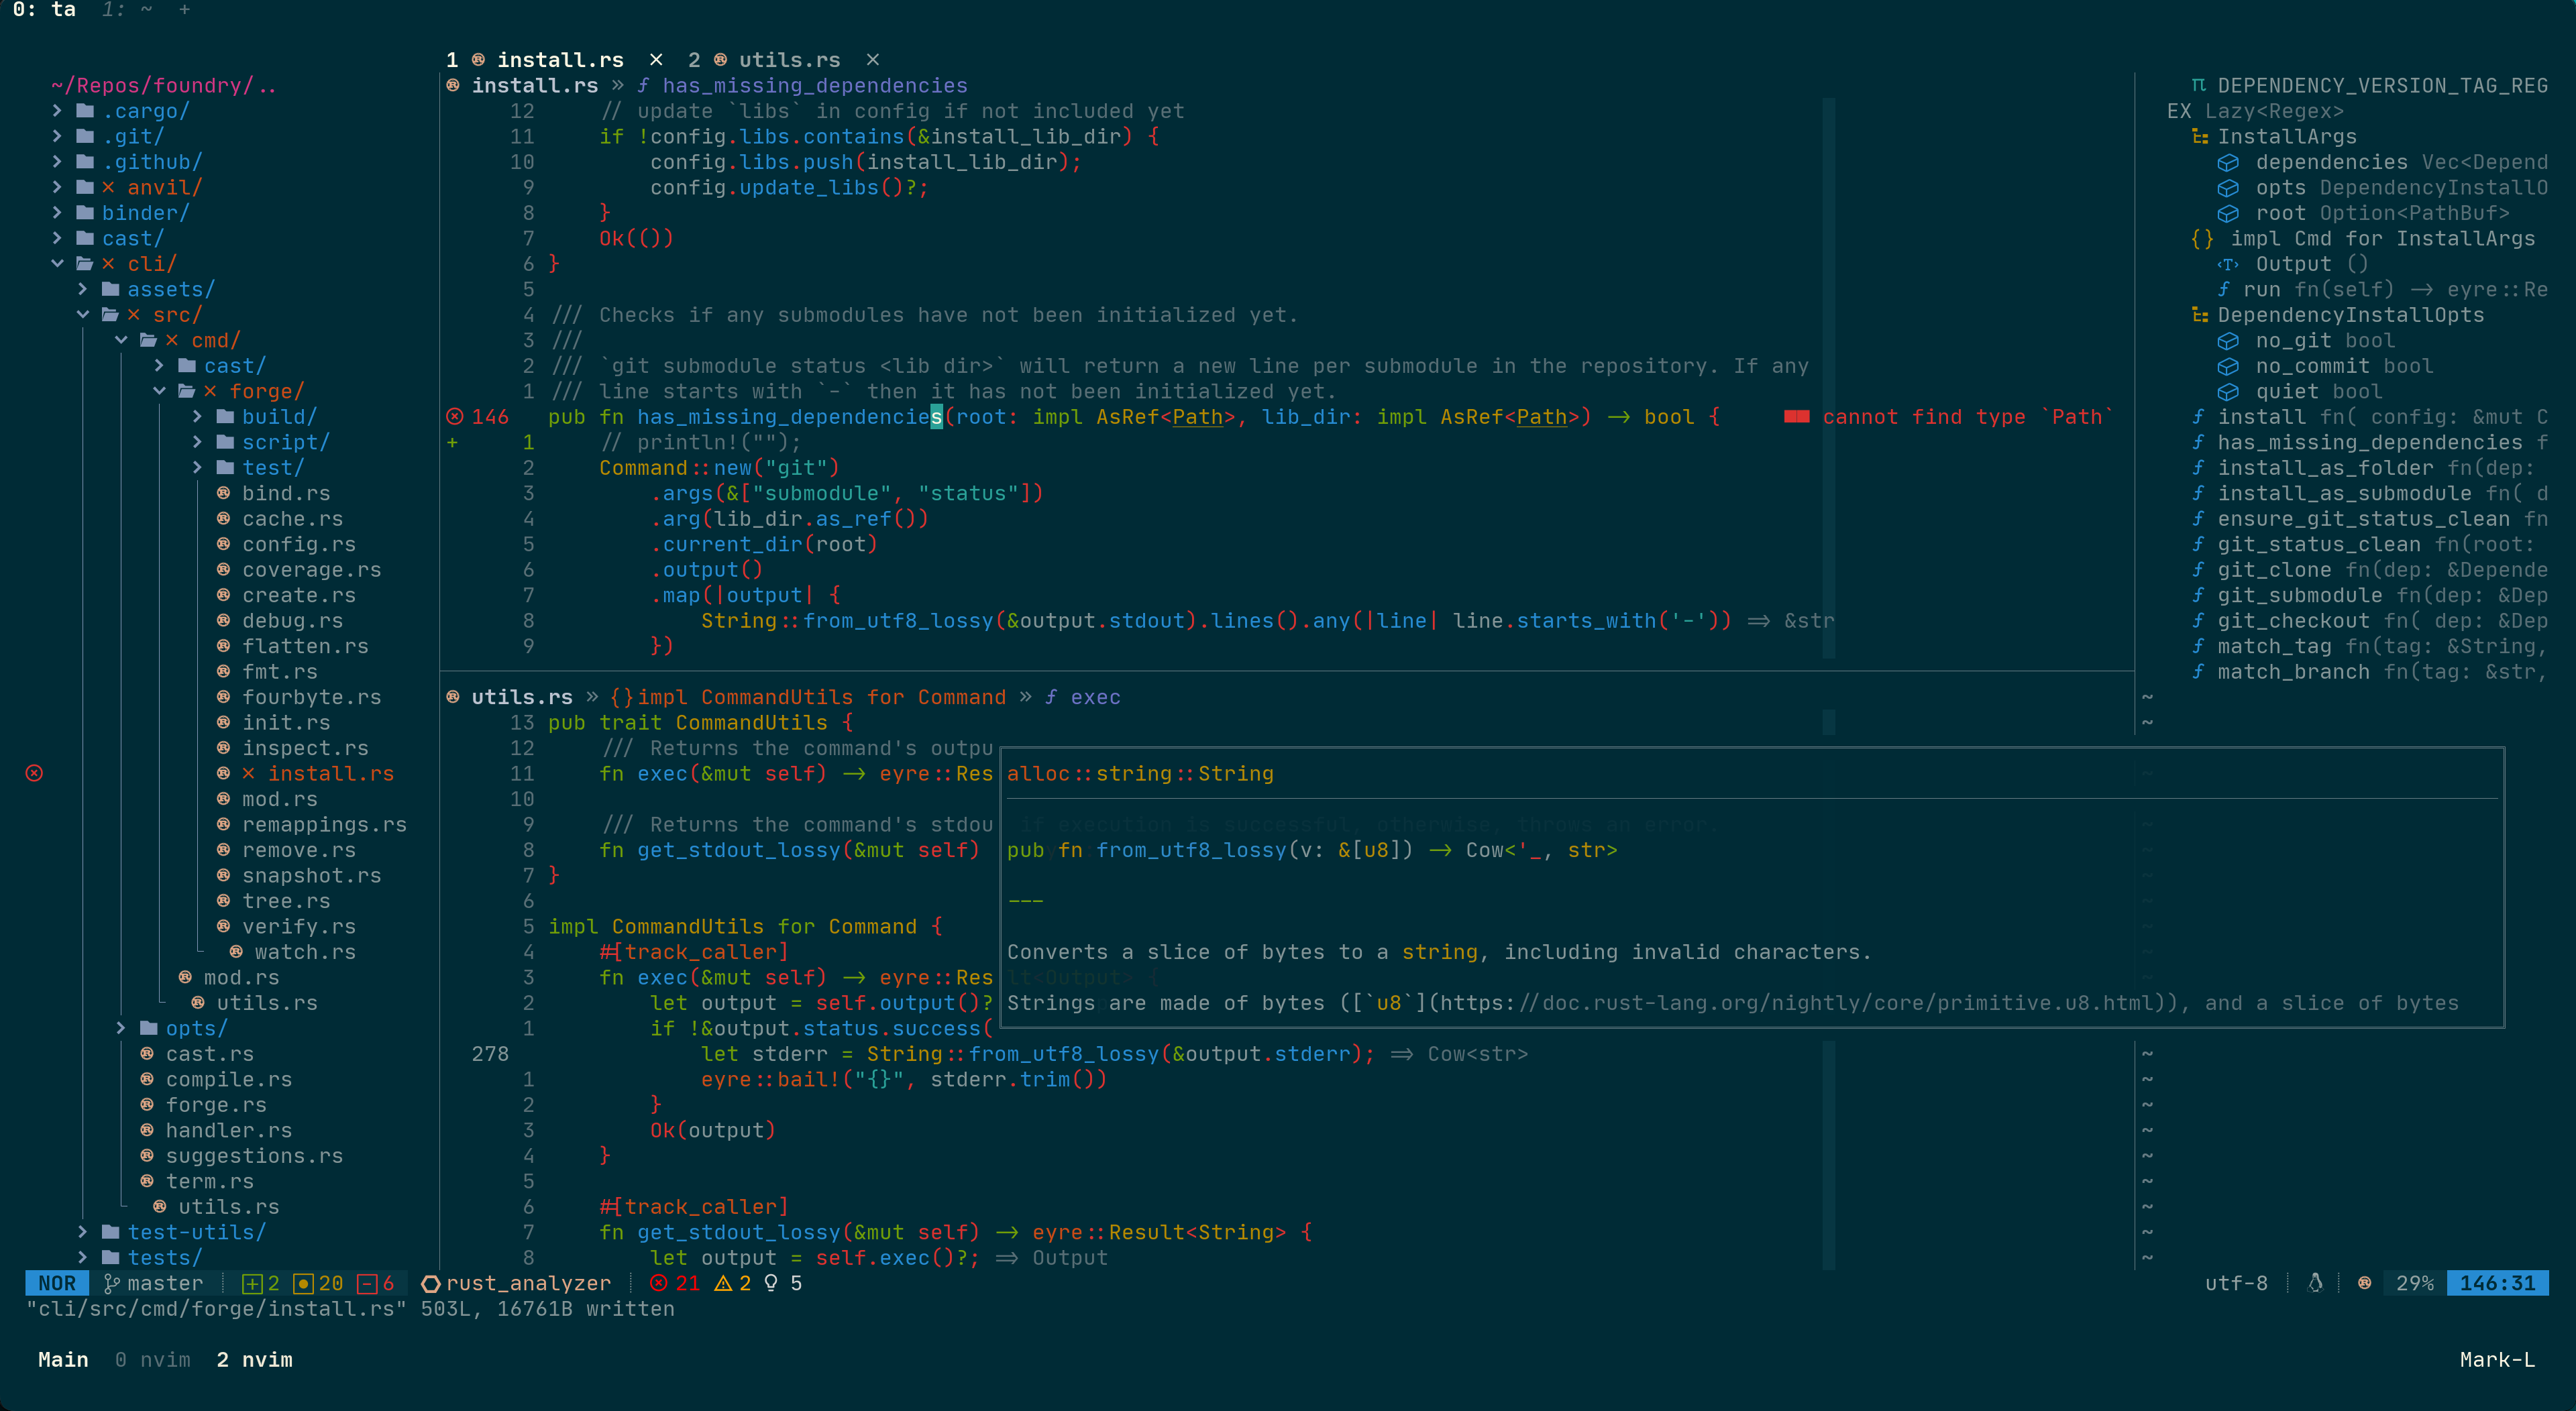This screenshot has height=1411, width=2576.
Task: Click the folder icon beside assets/
Action: click(x=111, y=289)
